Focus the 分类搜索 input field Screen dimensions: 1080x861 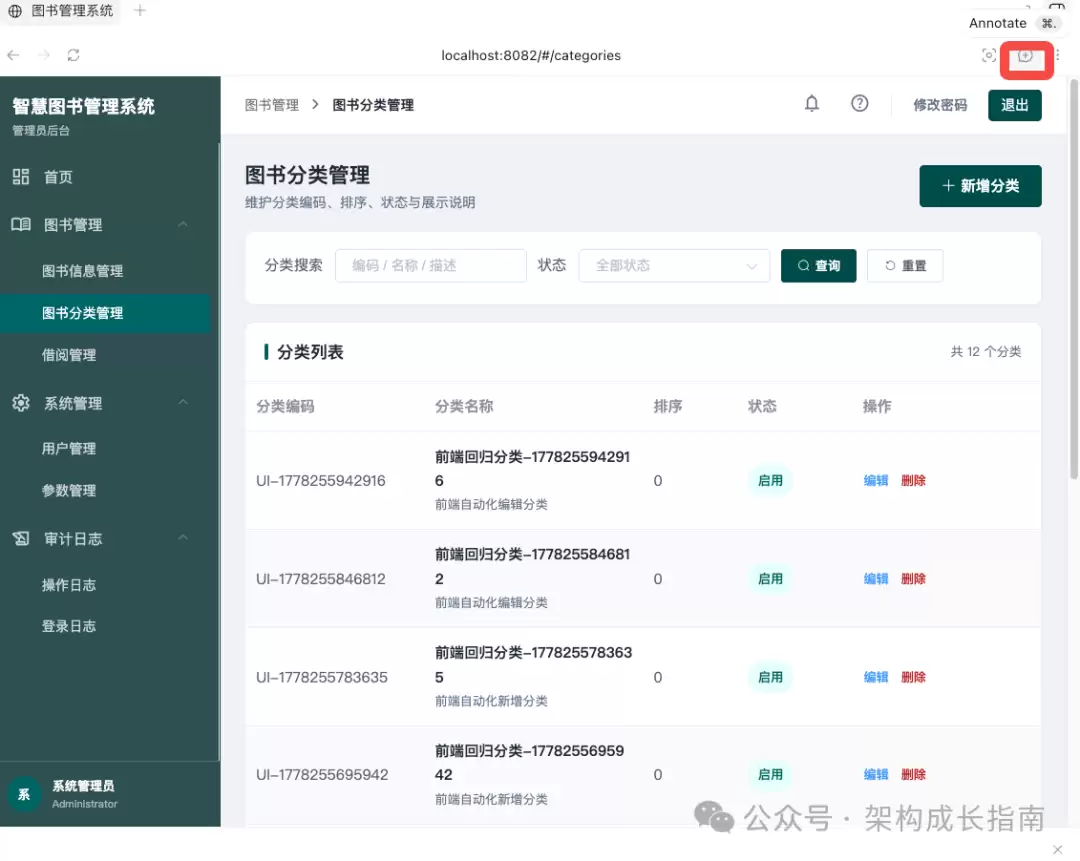(431, 265)
